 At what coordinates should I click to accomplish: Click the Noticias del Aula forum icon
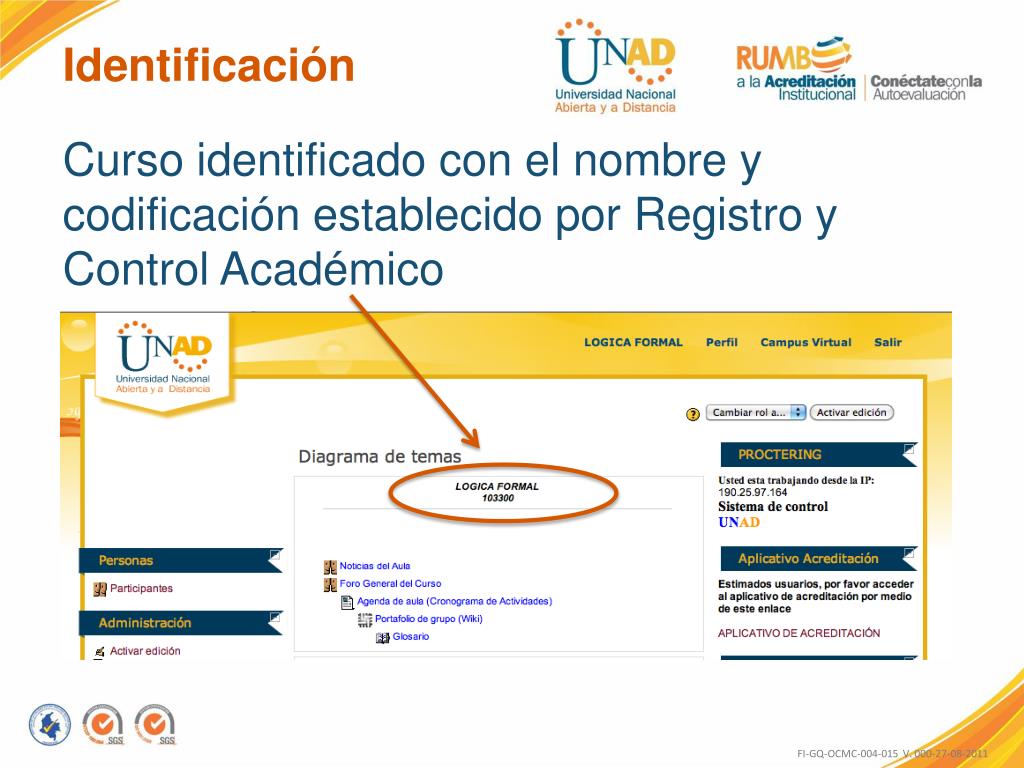click(330, 567)
